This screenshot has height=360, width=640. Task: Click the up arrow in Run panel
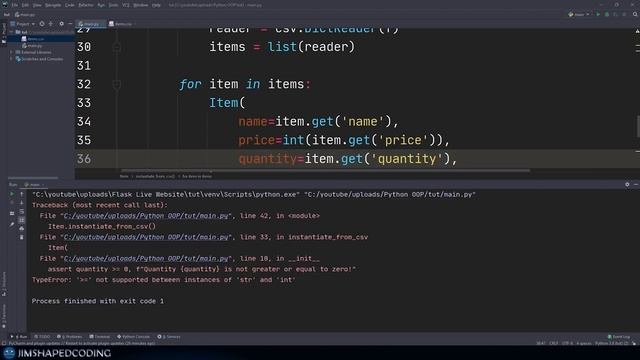click(x=22, y=194)
